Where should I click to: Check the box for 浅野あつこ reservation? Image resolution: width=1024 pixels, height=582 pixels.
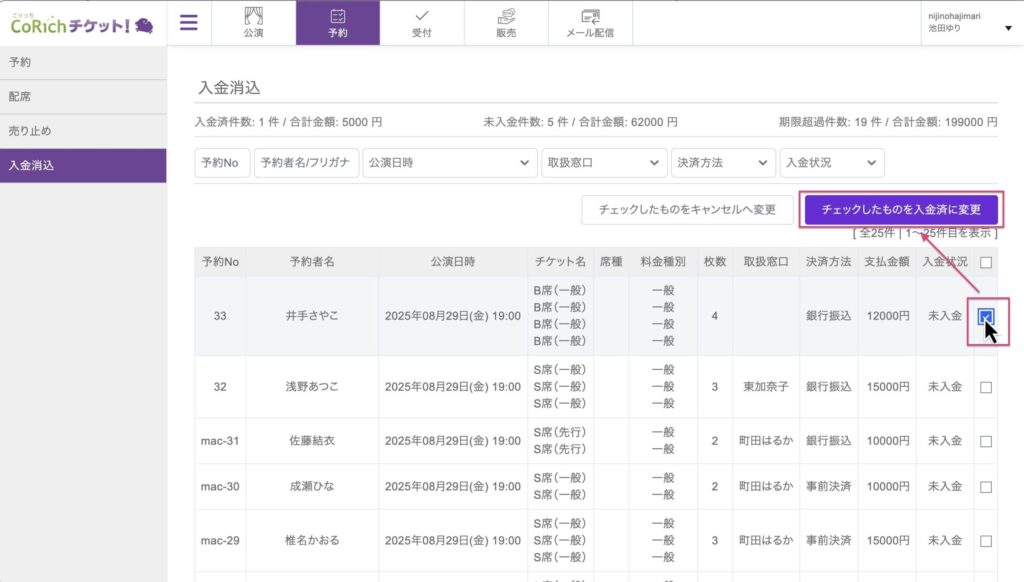[986, 387]
